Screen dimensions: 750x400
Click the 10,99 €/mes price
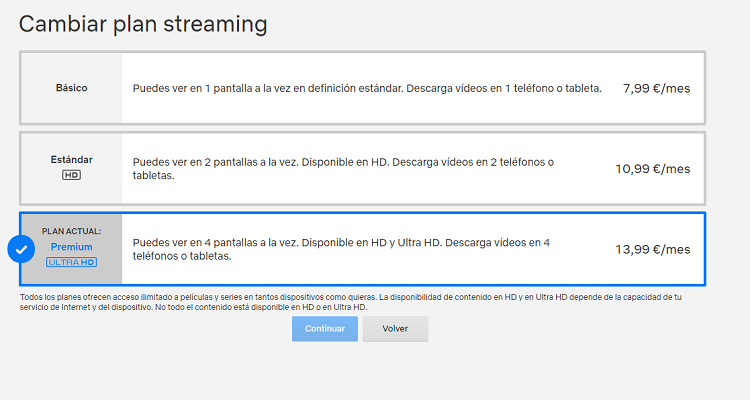click(652, 169)
